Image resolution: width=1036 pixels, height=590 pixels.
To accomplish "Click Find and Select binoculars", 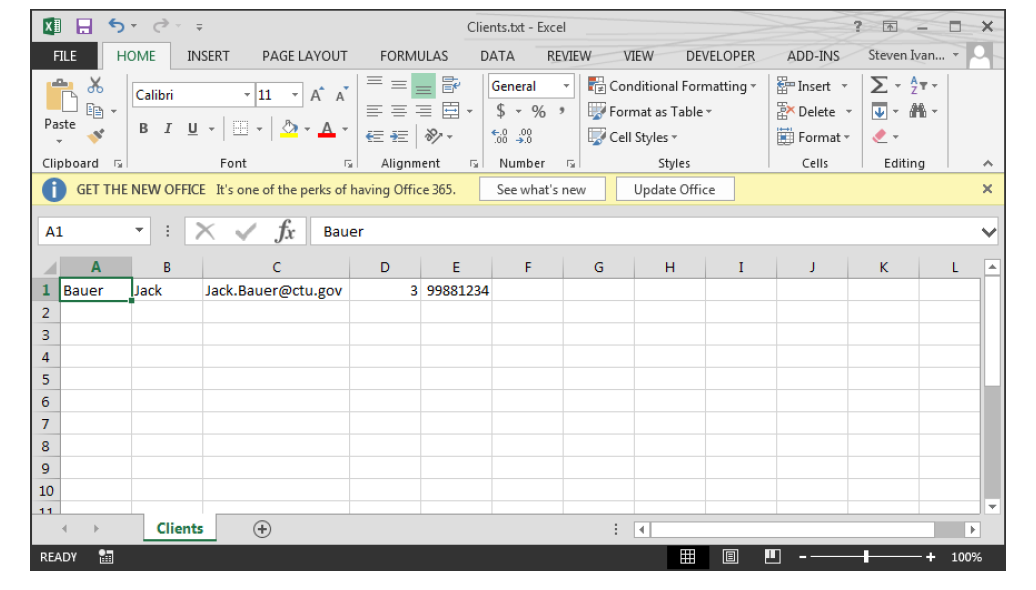I will click(x=918, y=111).
